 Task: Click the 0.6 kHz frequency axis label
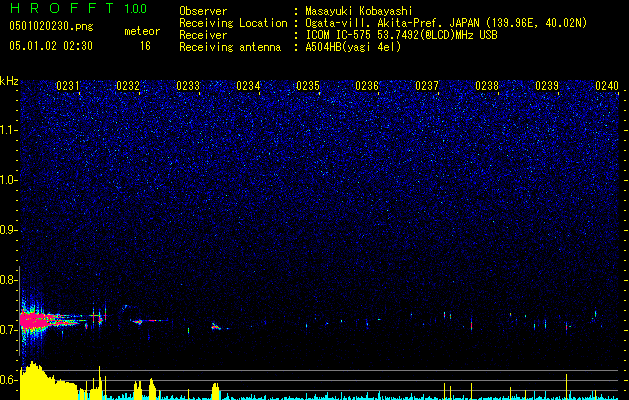[x=8, y=380]
